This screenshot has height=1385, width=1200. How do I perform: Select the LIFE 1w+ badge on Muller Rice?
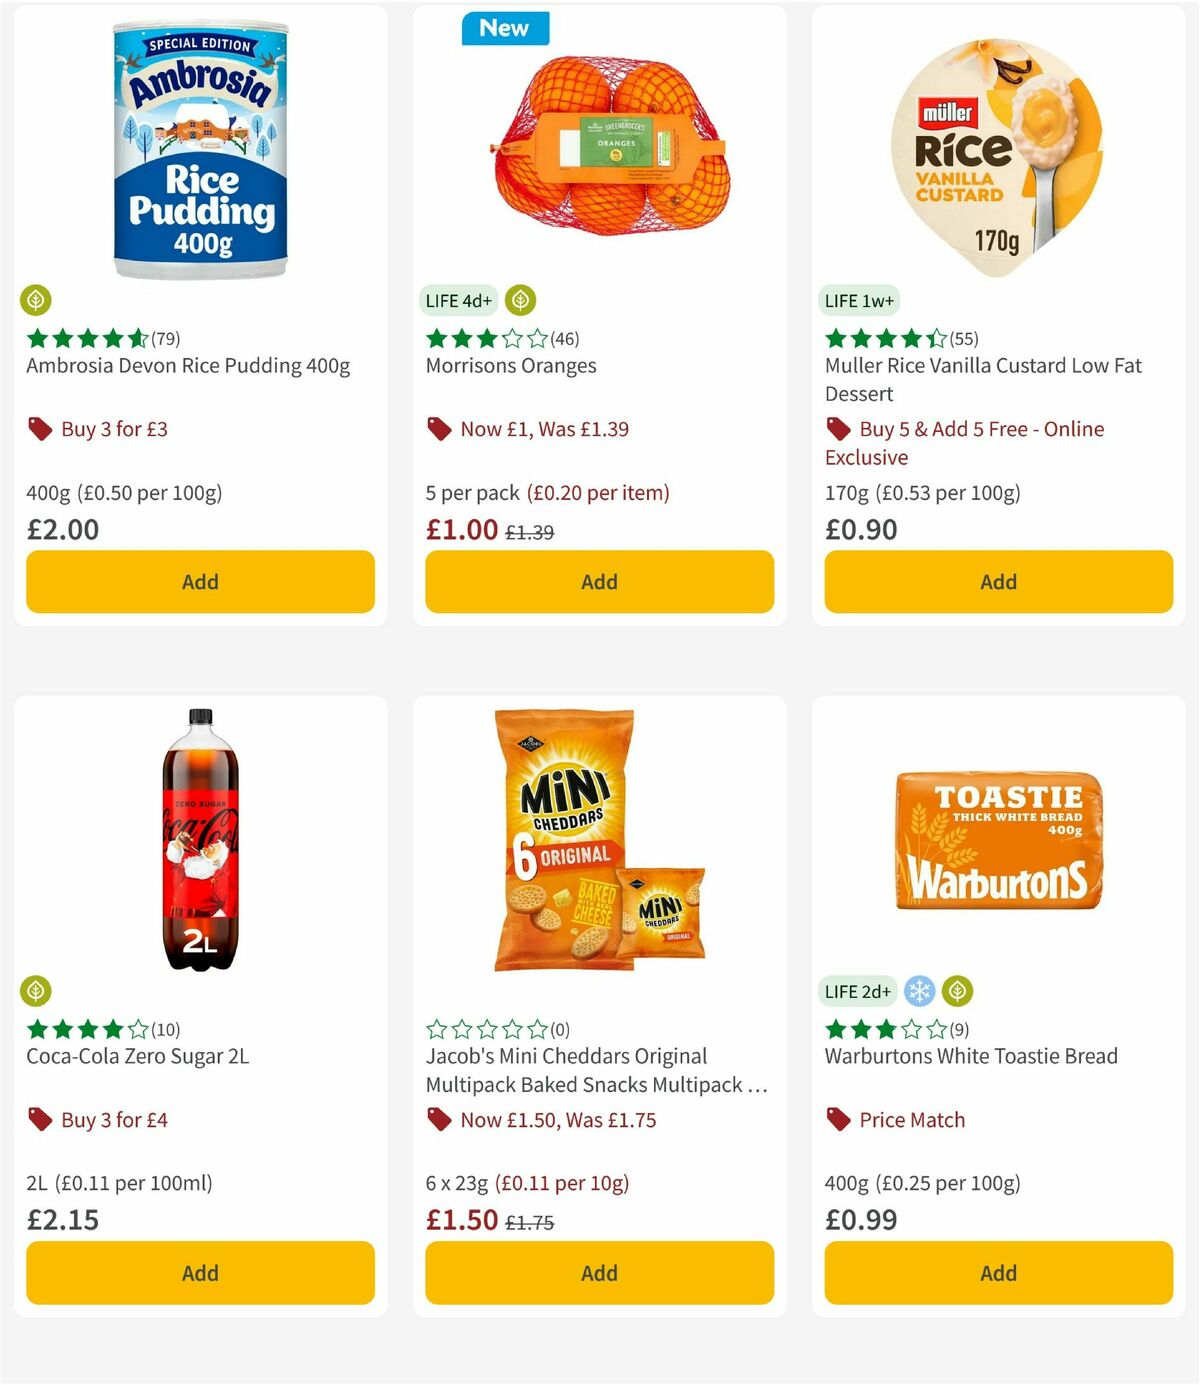[858, 299]
